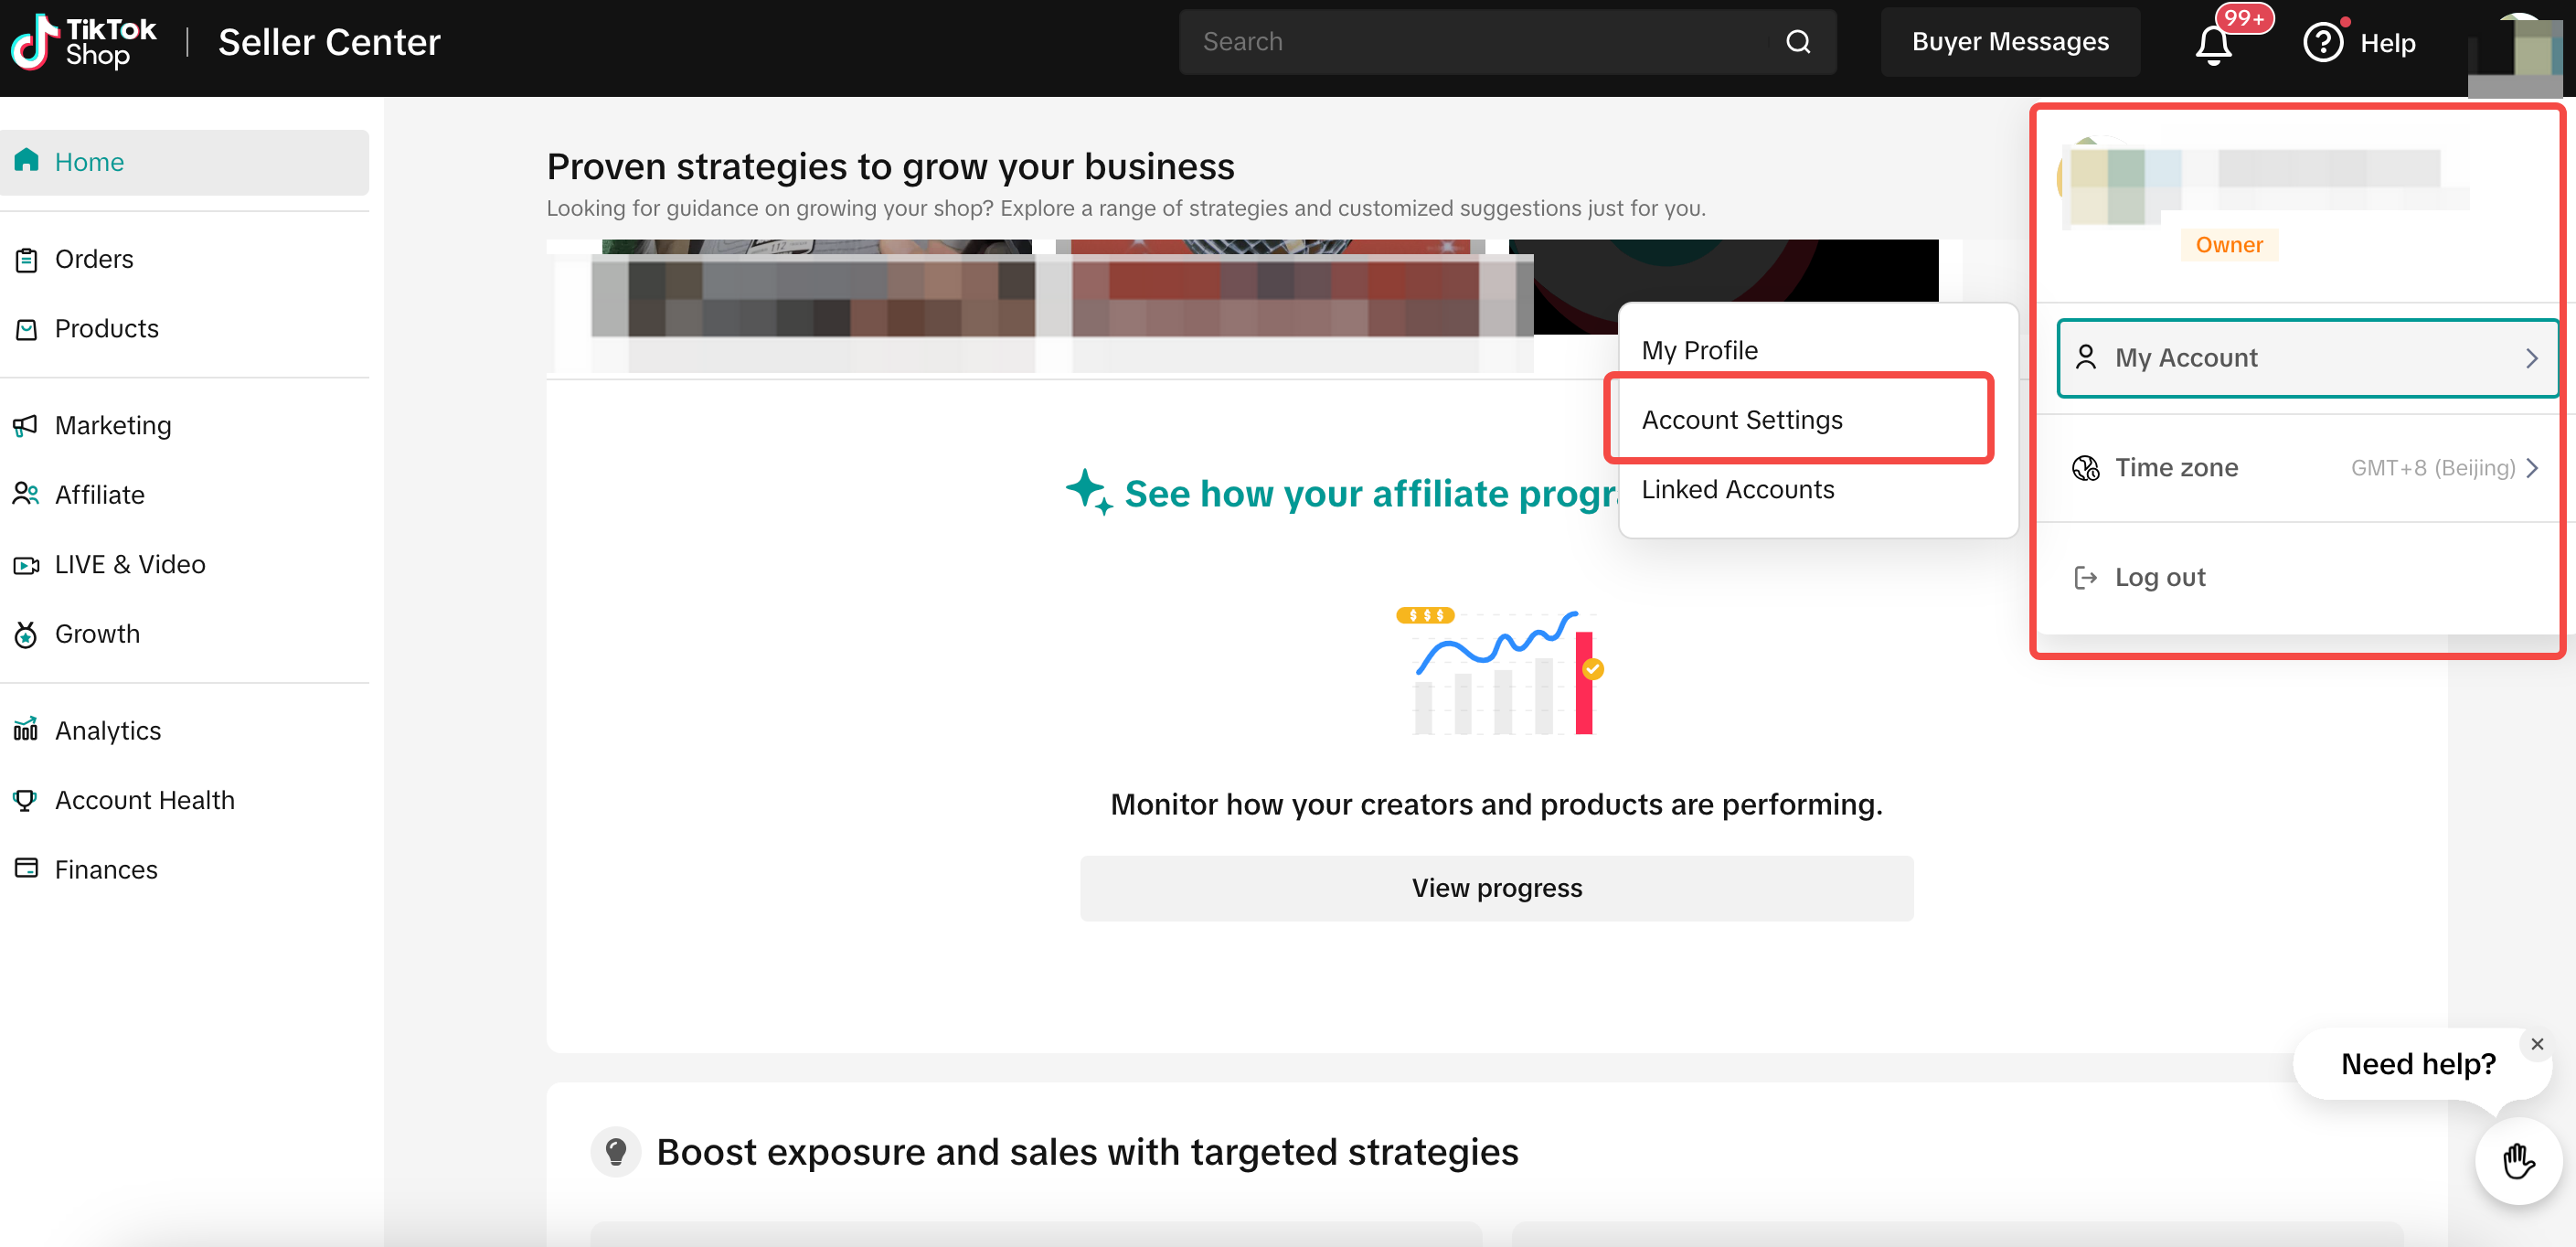This screenshot has height=1247, width=2576.
Task: Click the TikTok Shop logo
Action: click(x=84, y=42)
